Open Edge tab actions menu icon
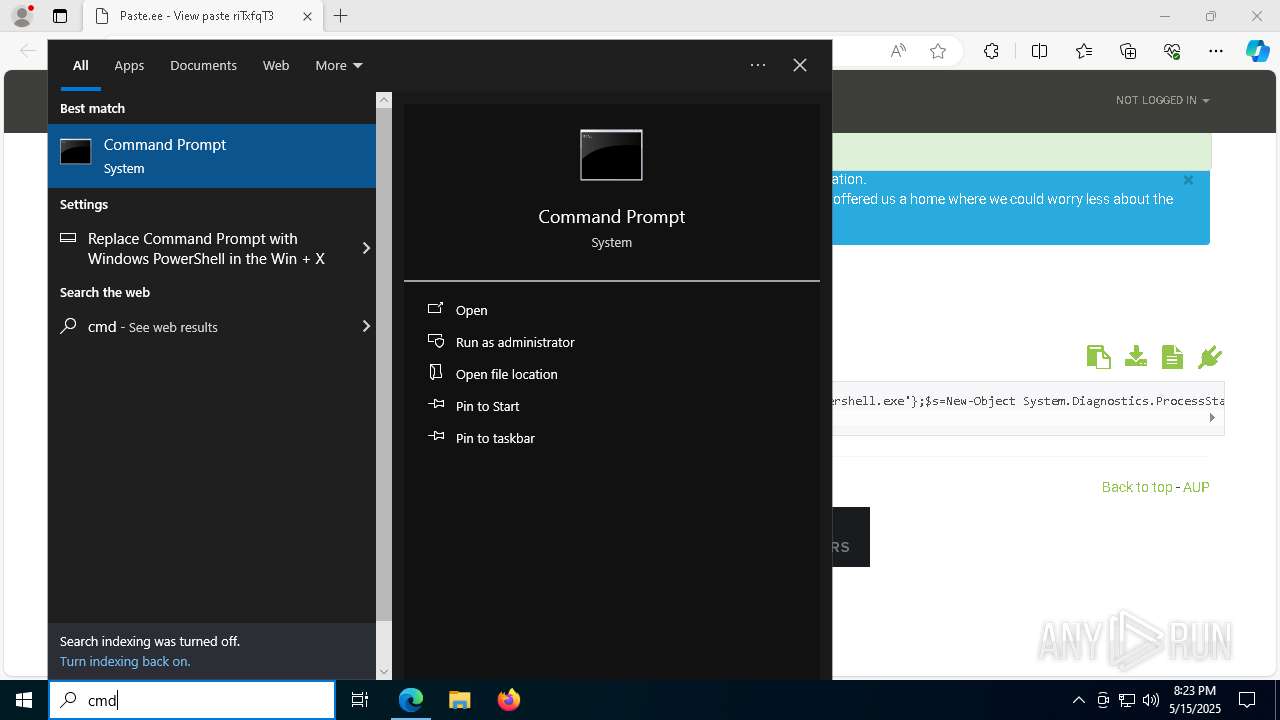 [60, 16]
